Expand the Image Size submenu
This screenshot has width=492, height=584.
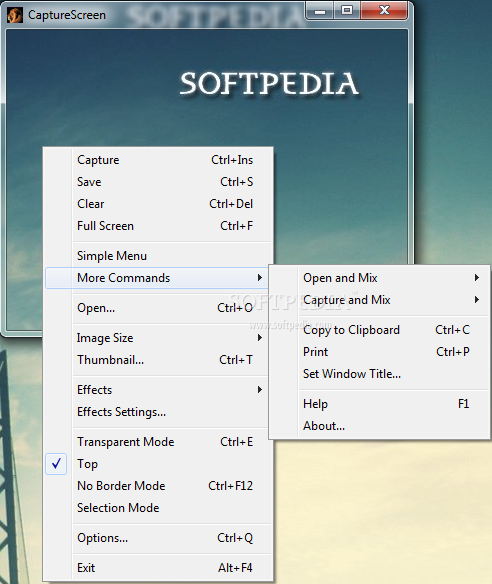(157, 338)
